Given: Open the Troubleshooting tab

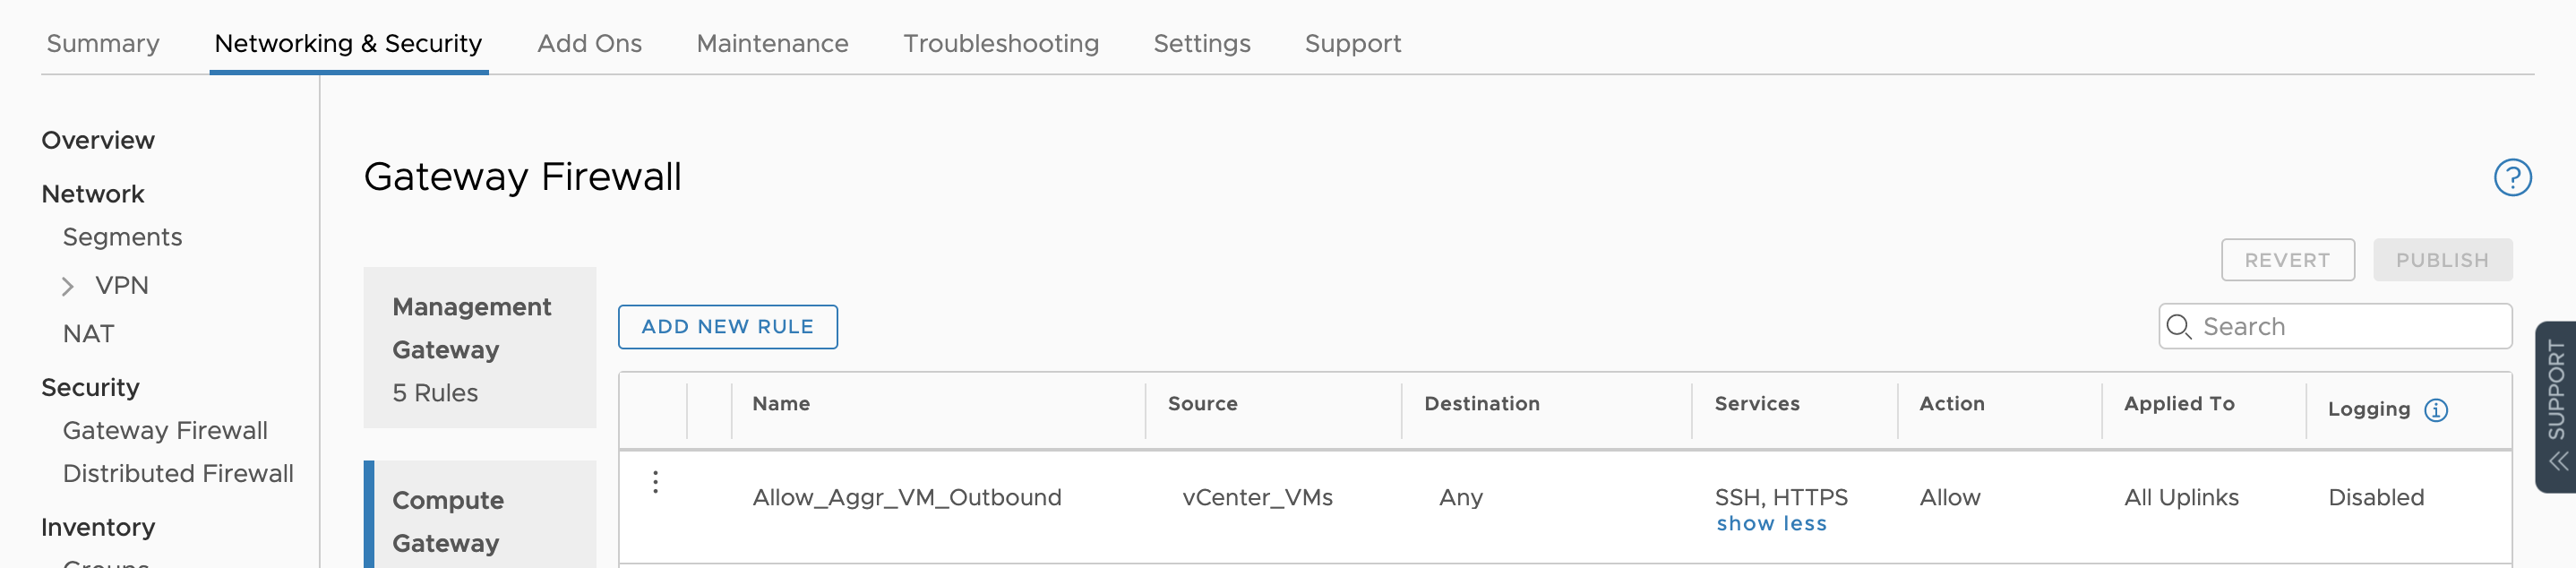Looking at the screenshot, I should tap(1001, 43).
